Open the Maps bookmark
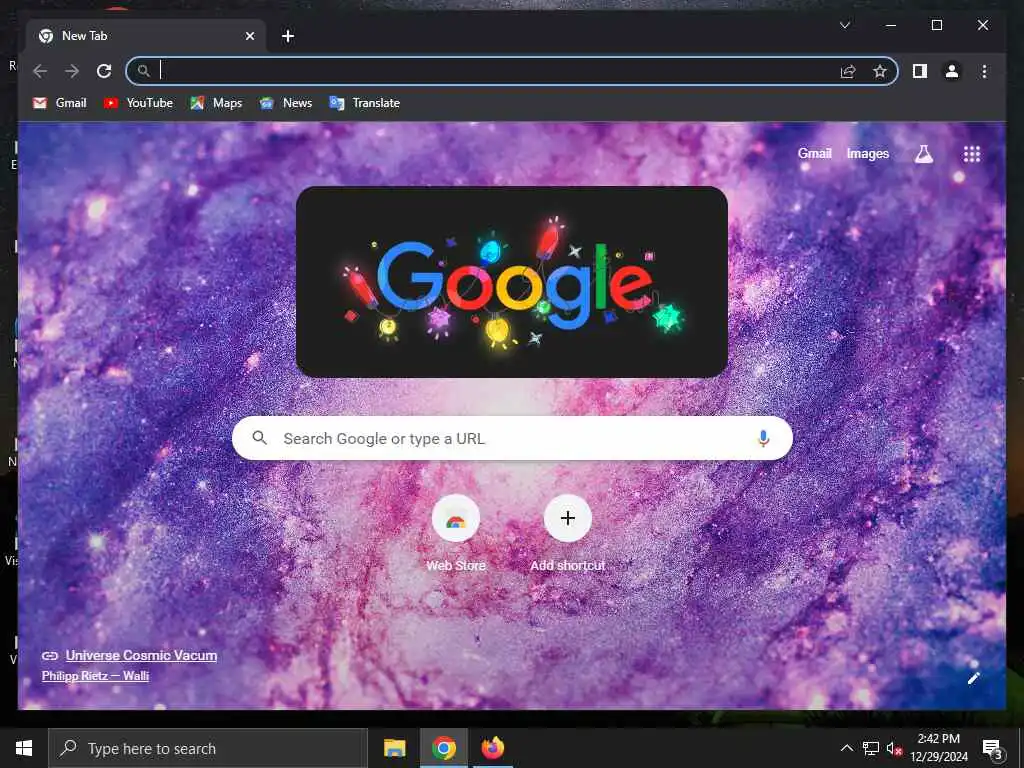Screen dimensions: 1024x768 [x=216, y=103]
